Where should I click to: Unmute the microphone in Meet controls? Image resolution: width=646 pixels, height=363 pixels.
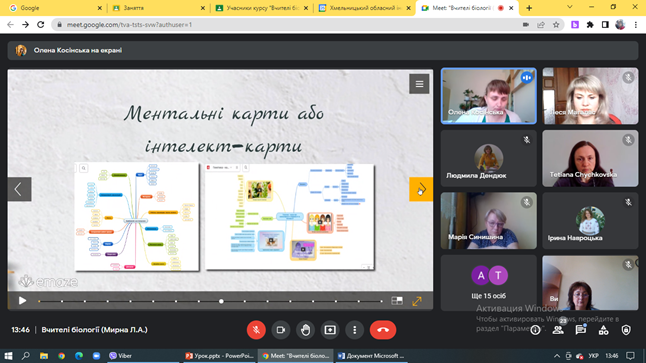[x=256, y=330]
